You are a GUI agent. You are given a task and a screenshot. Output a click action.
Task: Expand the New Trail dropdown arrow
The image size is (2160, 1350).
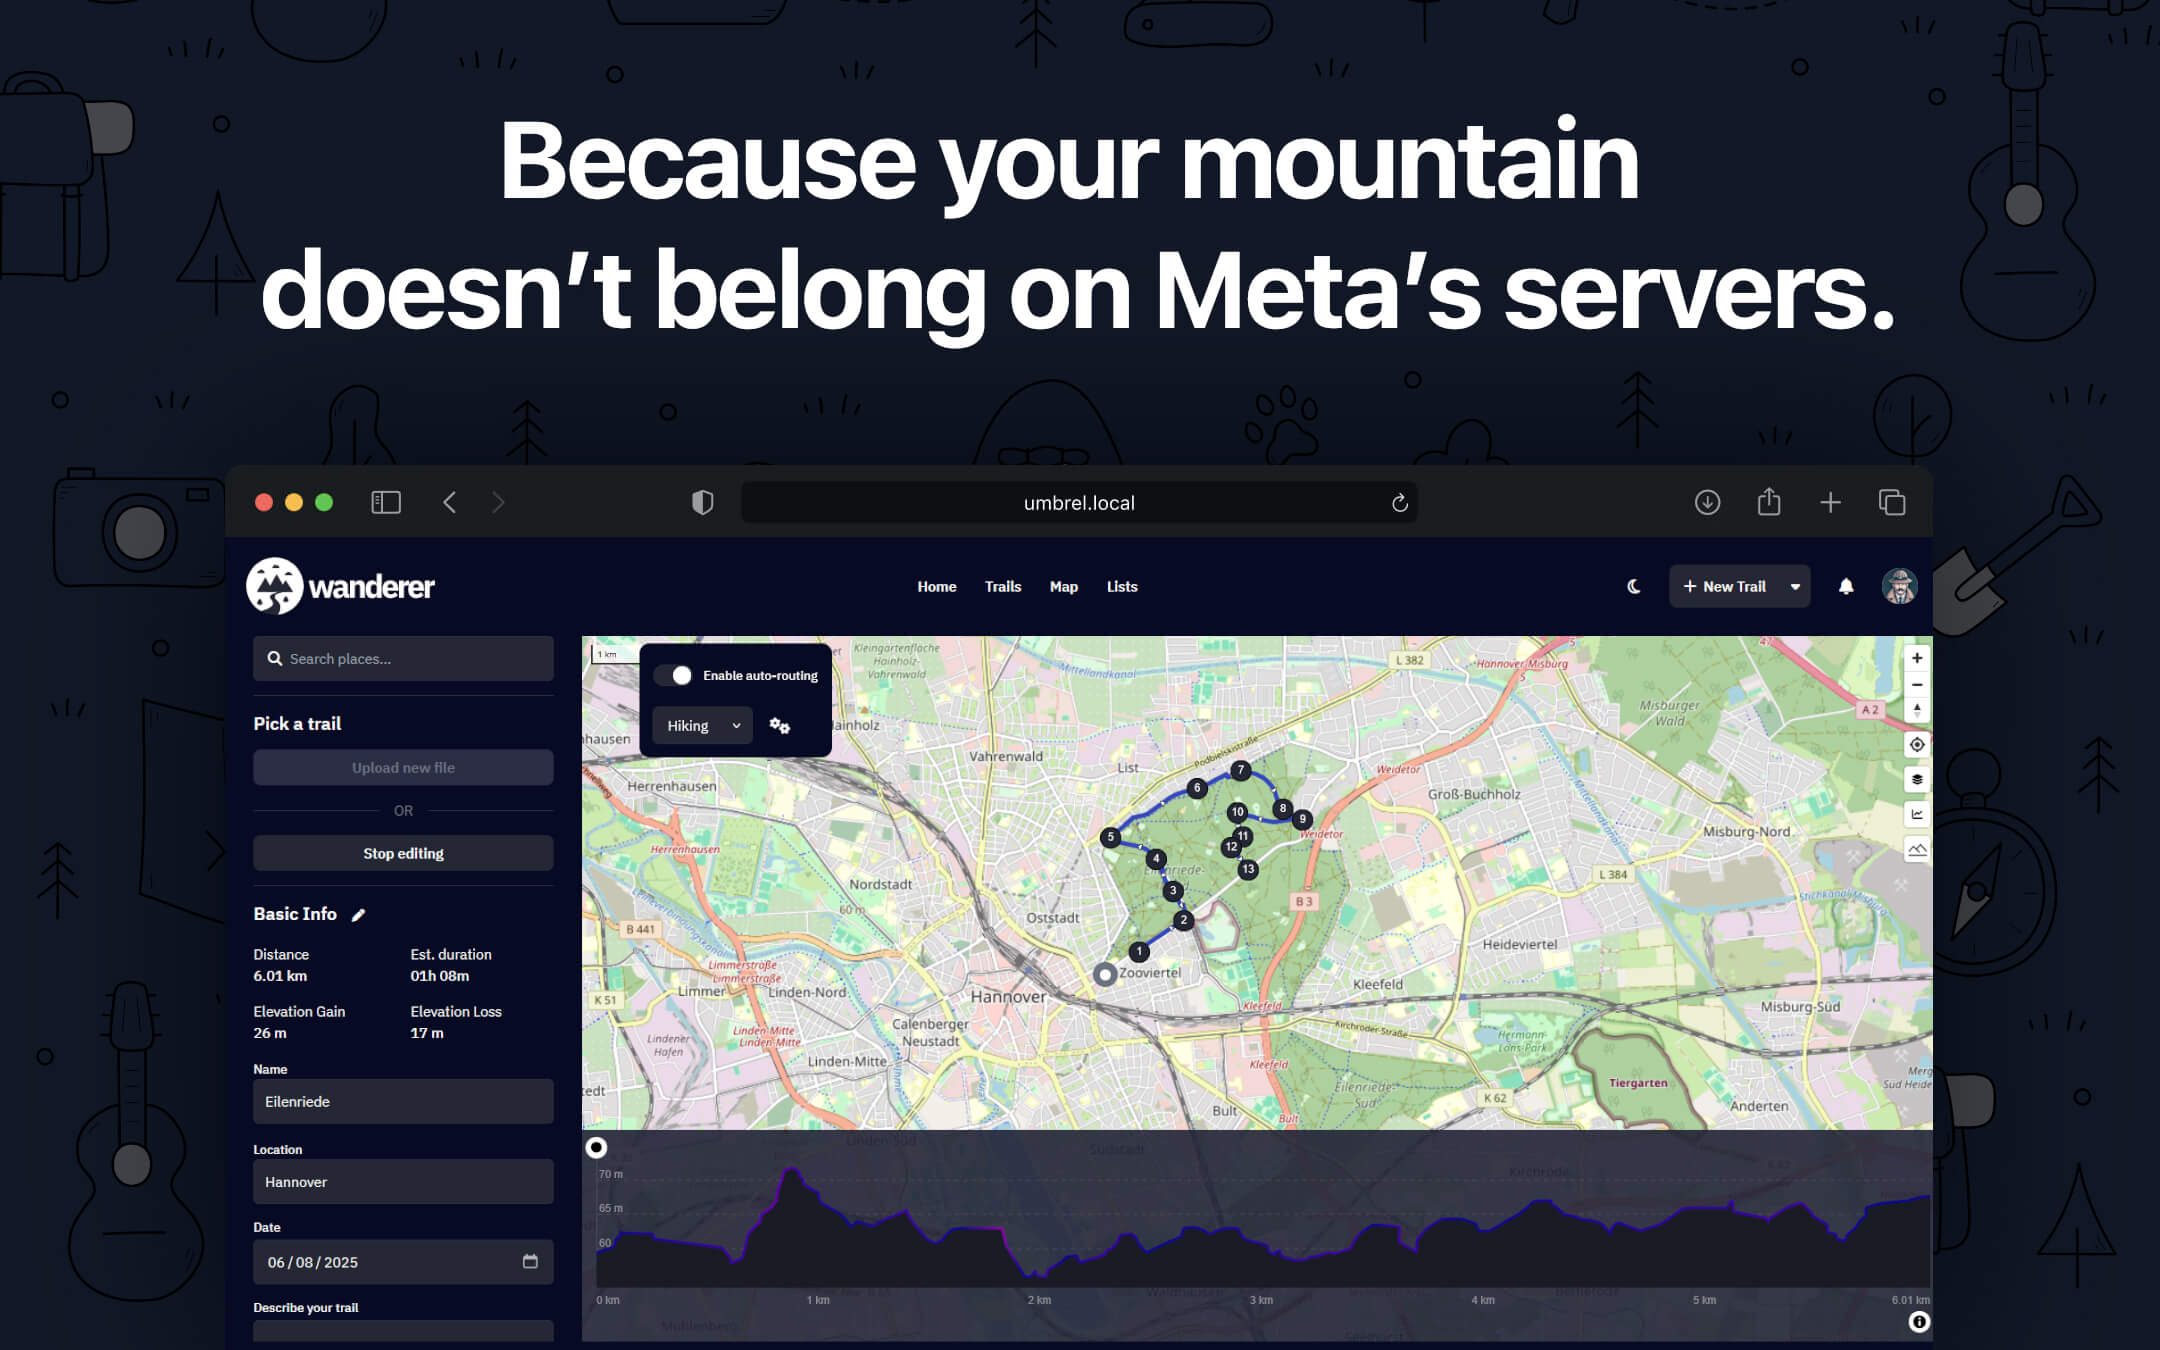coord(1795,587)
